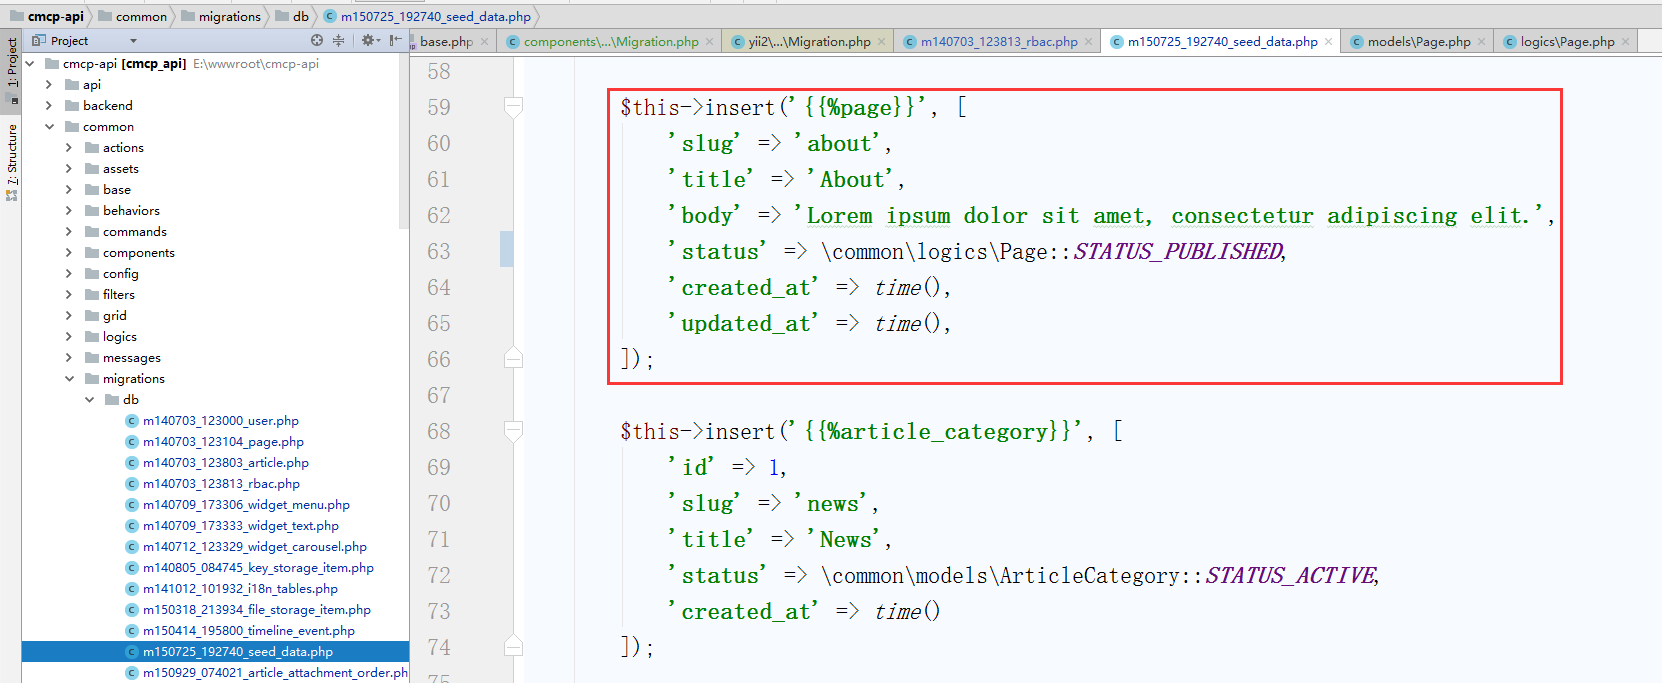Toggle code folding at line 59
Image resolution: width=1662 pixels, height=683 pixels.
[x=513, y=107]
